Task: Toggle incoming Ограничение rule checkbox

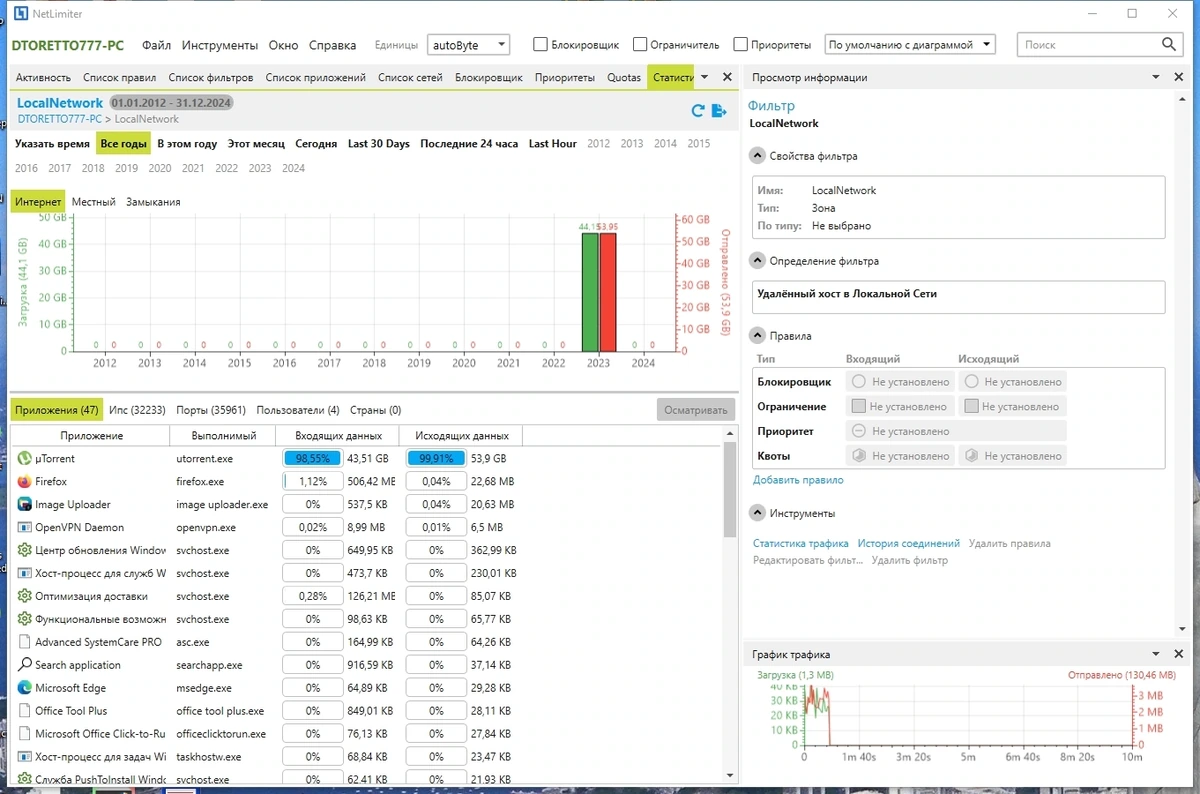Action: 858,406
